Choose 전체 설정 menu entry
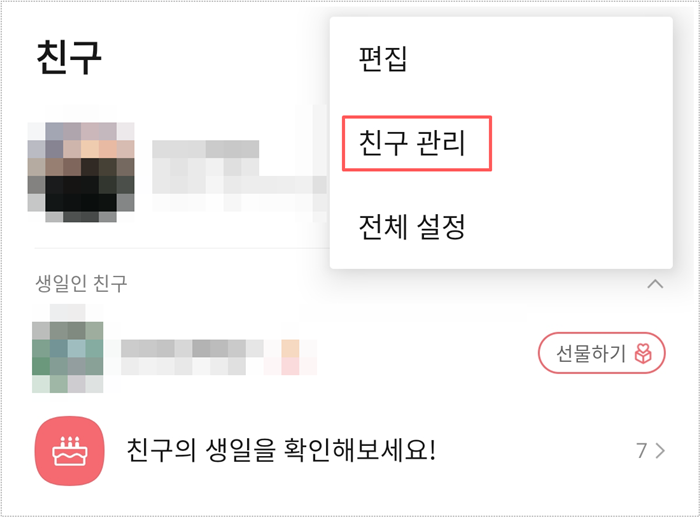 click(412, 227)
